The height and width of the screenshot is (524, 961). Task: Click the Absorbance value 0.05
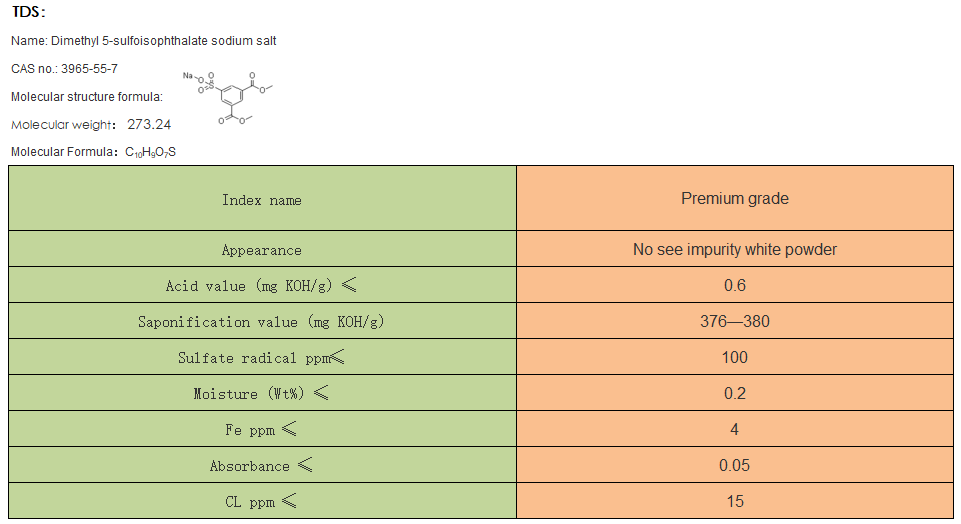pyautogui.click(x=735, y=466)
